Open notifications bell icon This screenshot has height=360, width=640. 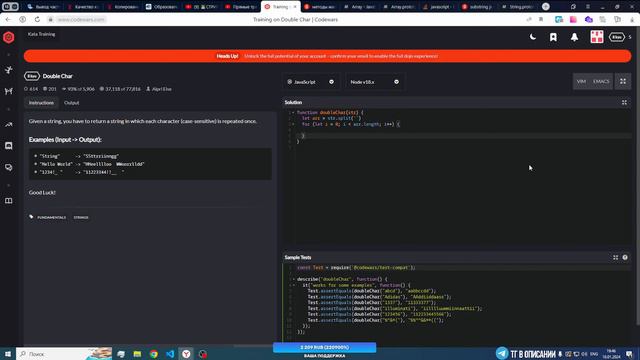[x=574, y=37]
